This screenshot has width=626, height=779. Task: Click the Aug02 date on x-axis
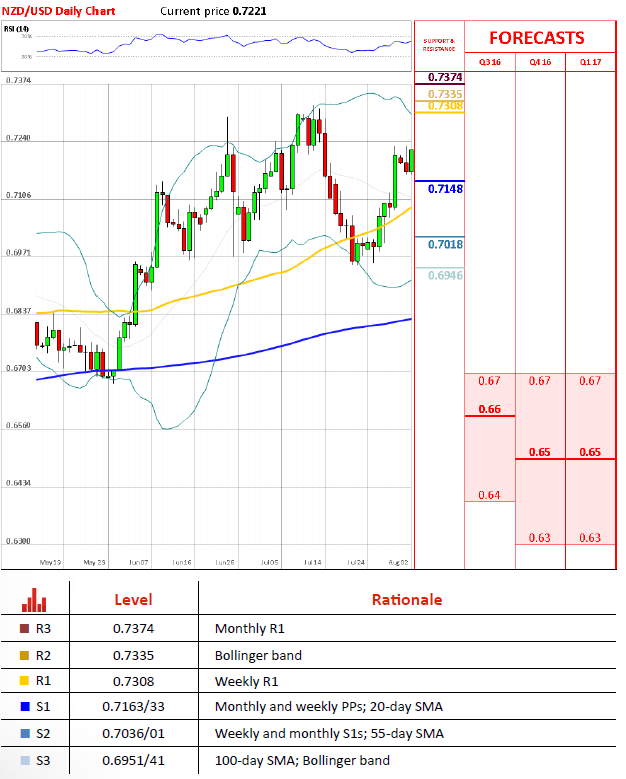coord(398,562)
